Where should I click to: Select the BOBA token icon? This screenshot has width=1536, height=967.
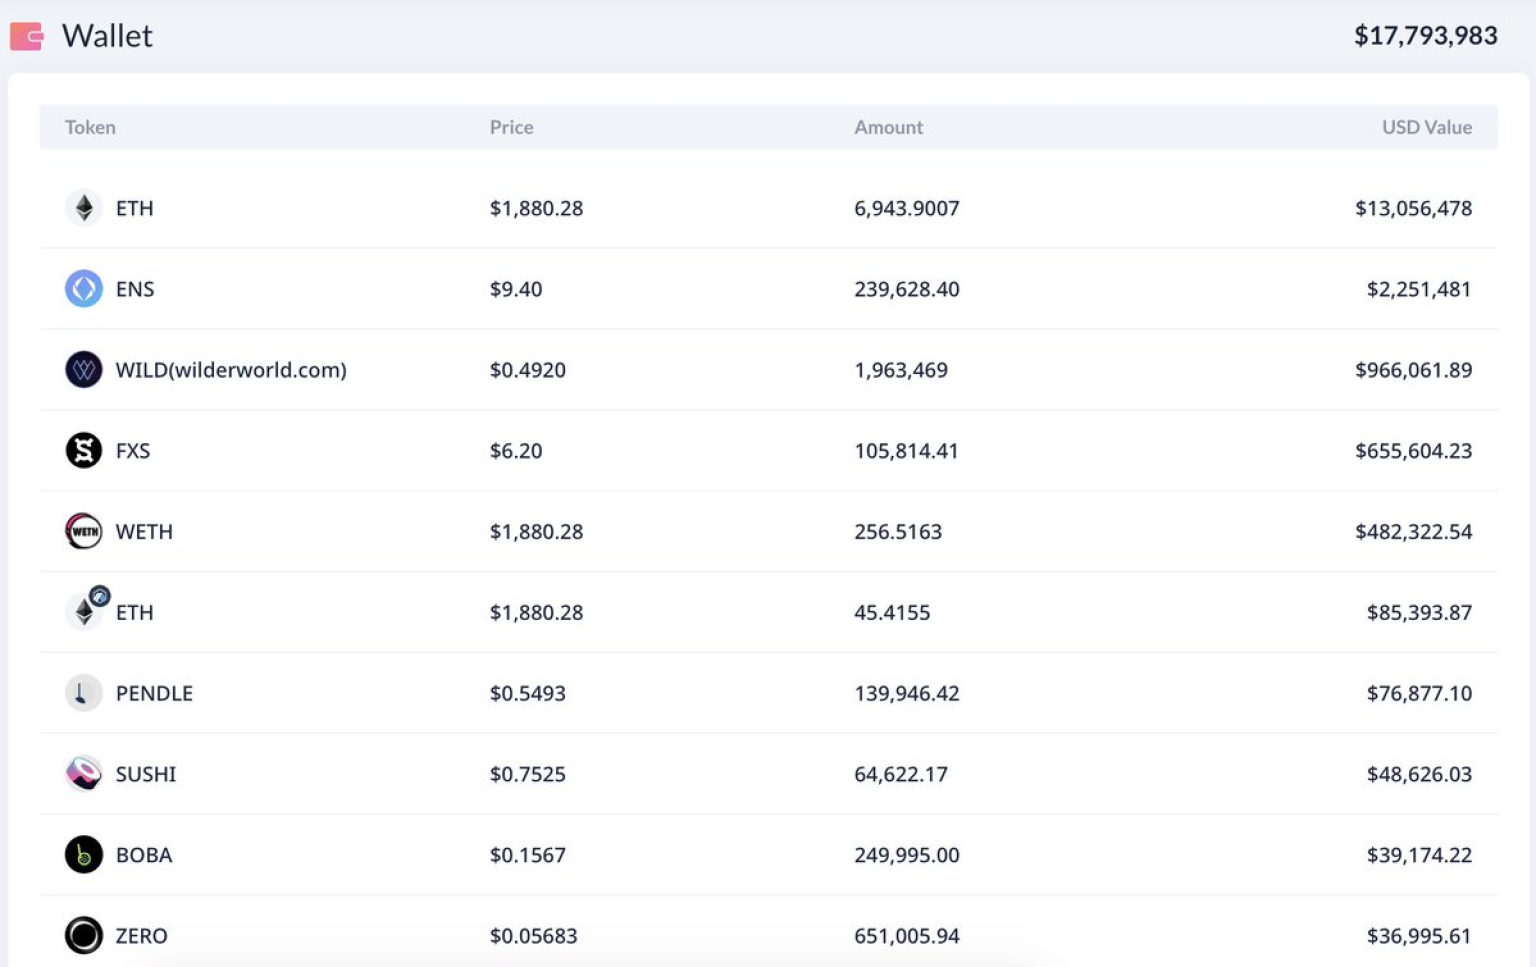83,854
